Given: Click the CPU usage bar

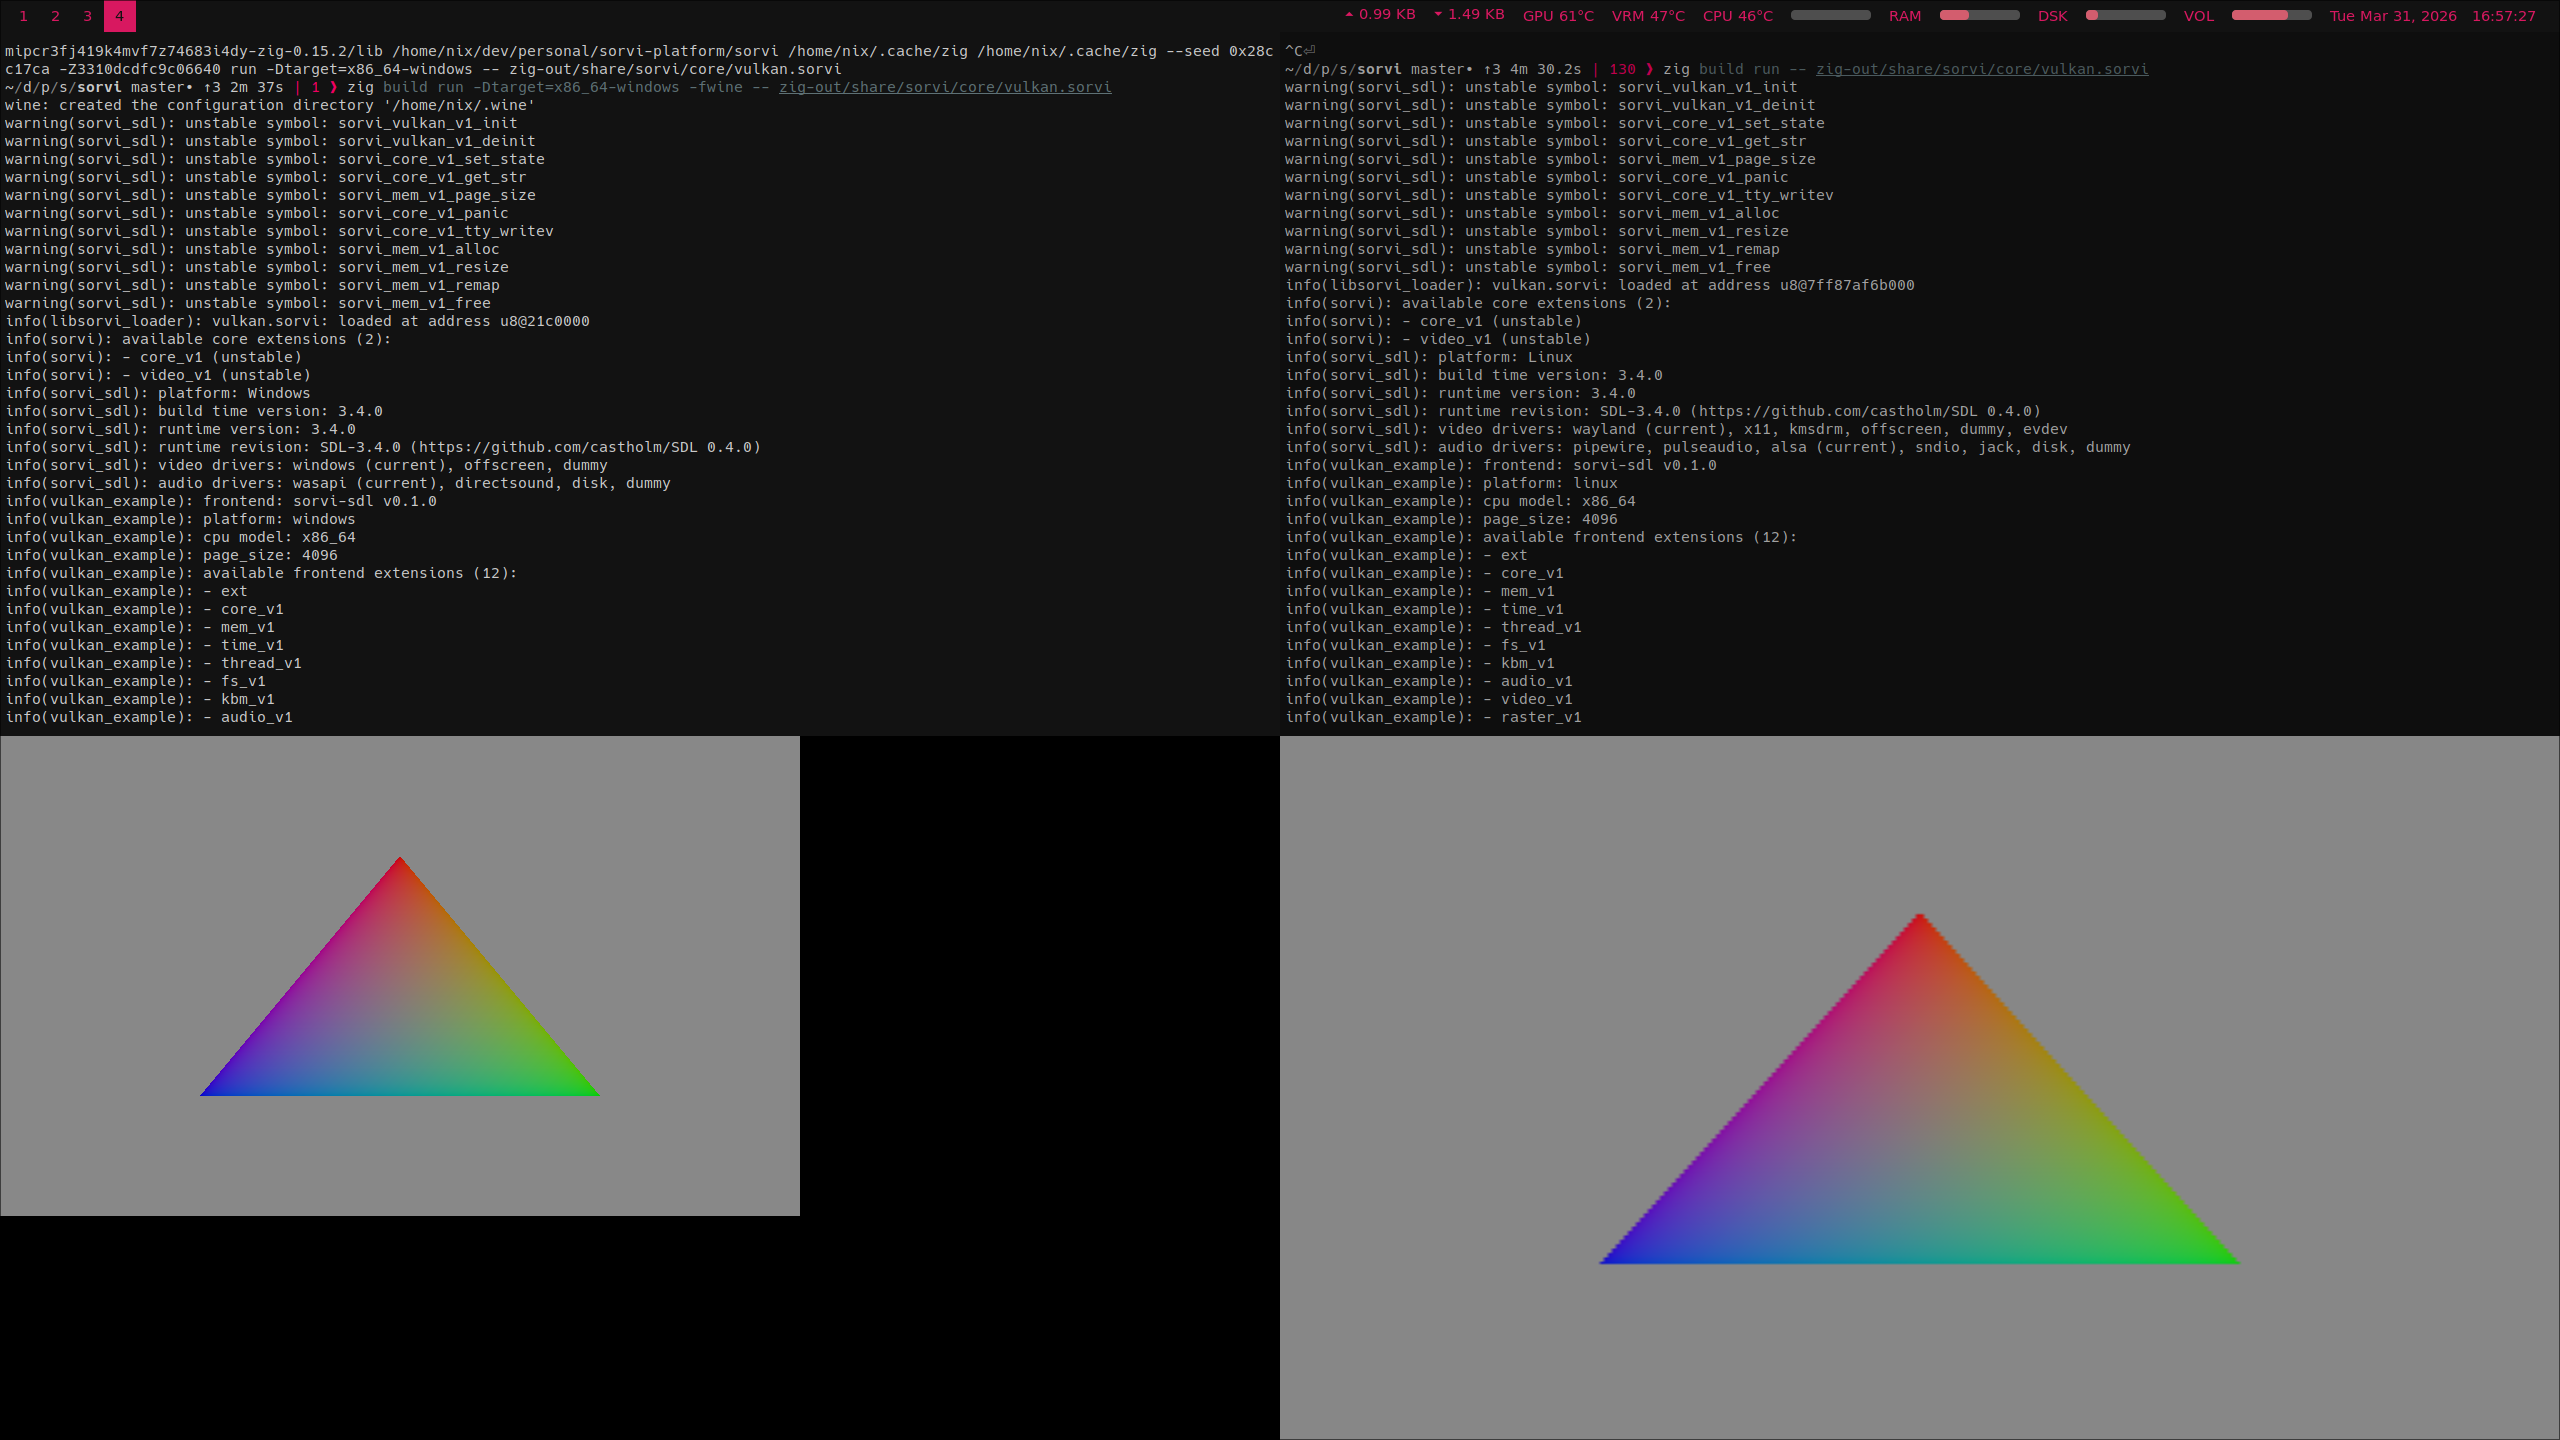Looking at the screenshot, I should tap(1830, 16).
